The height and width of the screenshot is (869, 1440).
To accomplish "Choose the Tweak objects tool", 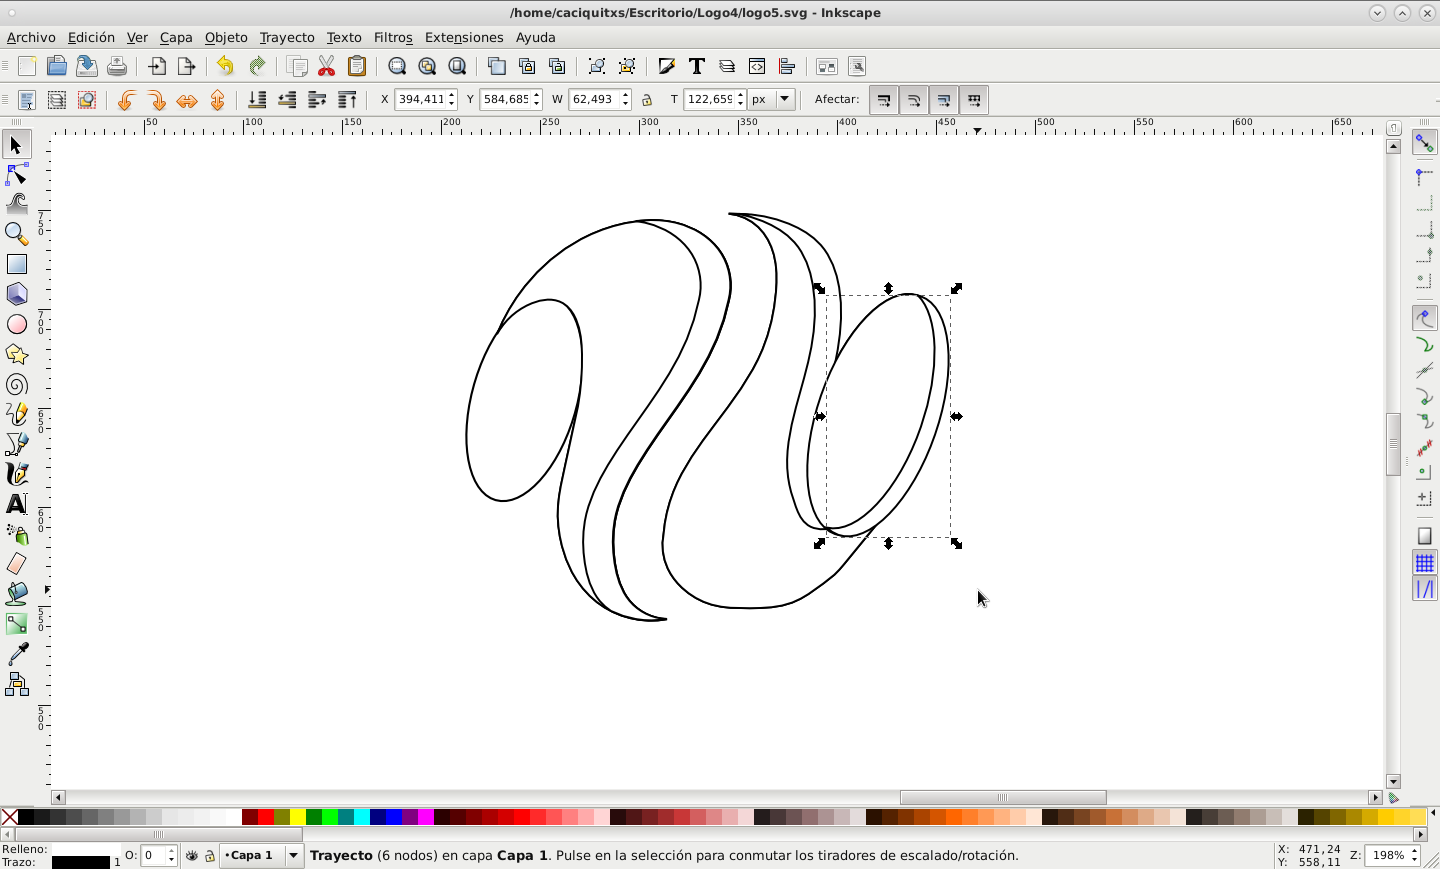I will (17, 204).
